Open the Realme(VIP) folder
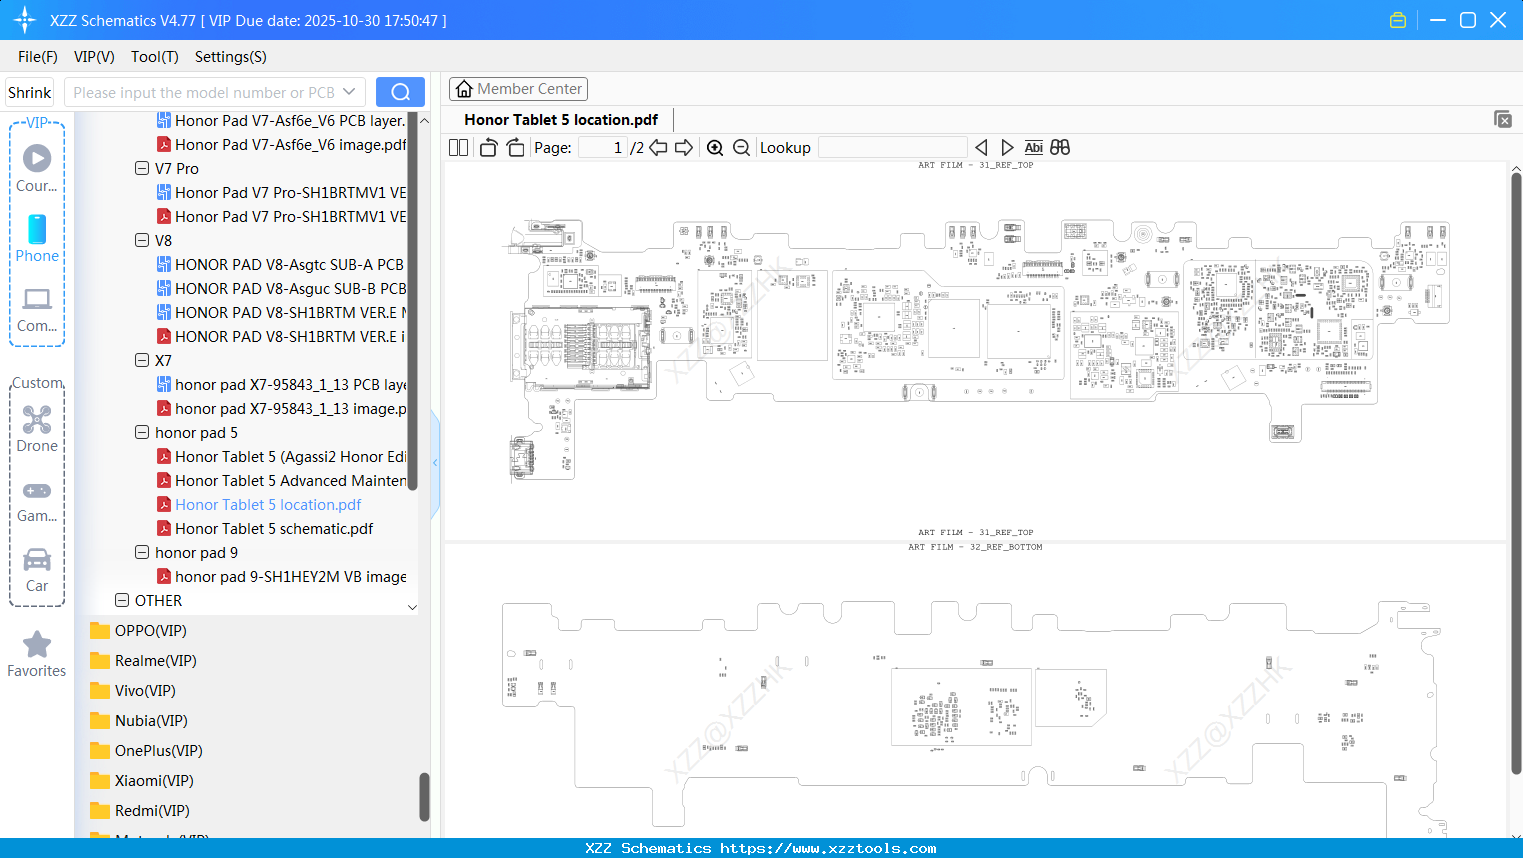Image resolution: width=1523 pixels, height=858 pixels. (x=143, y=660)
